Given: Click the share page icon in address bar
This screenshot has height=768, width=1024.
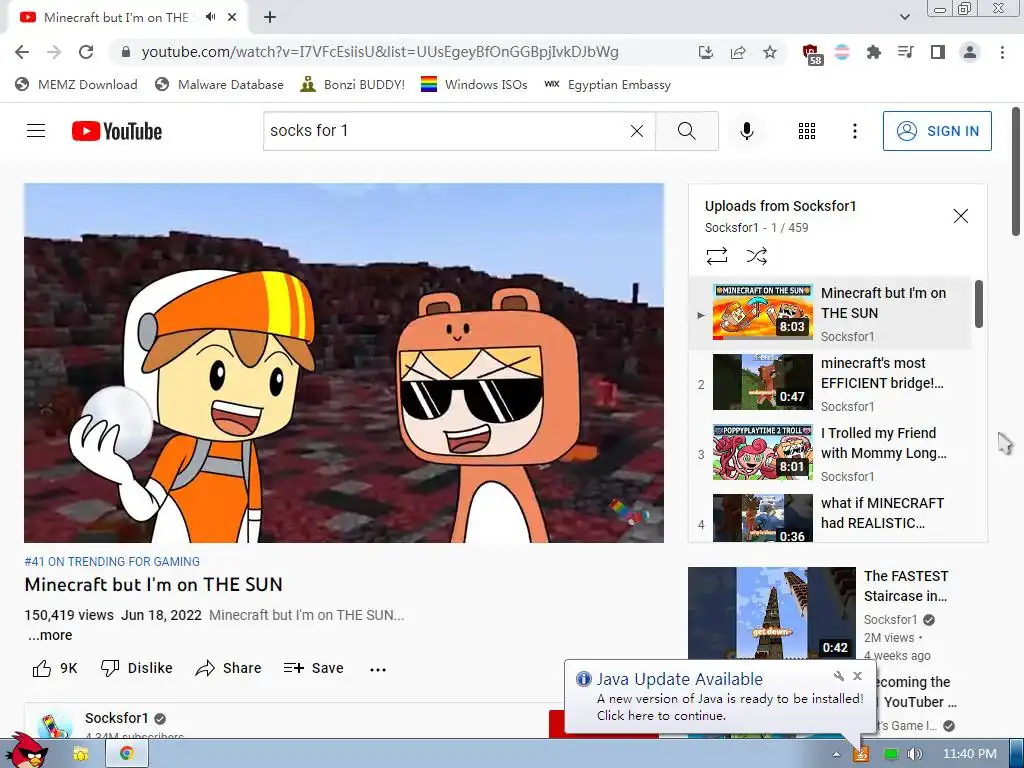Looking at the screenshot, I should 738,52.
